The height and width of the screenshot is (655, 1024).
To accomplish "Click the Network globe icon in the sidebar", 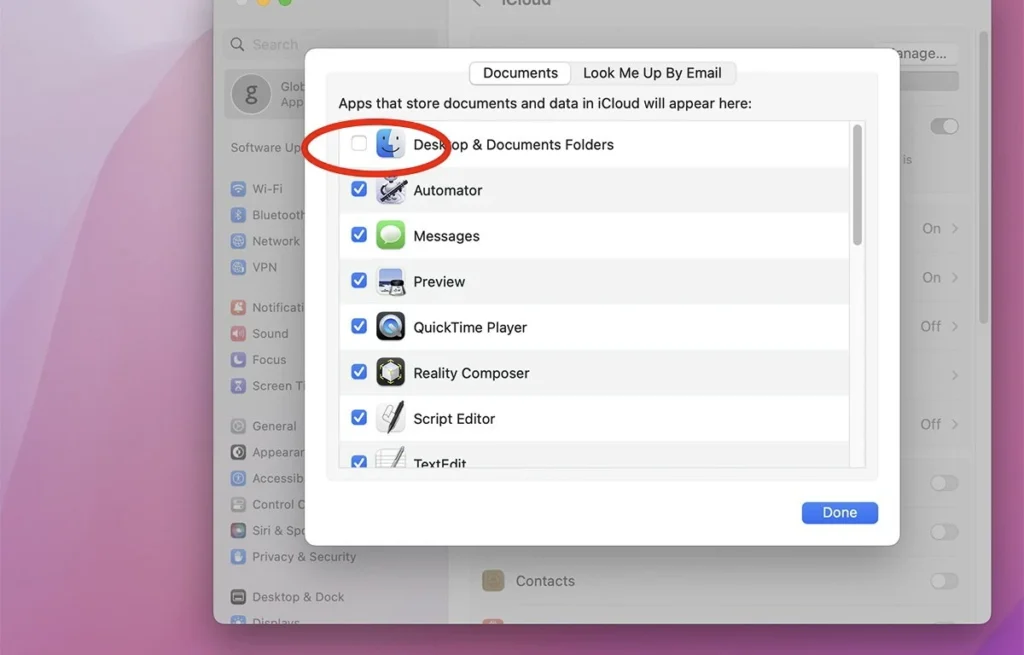I will point(238,241).
